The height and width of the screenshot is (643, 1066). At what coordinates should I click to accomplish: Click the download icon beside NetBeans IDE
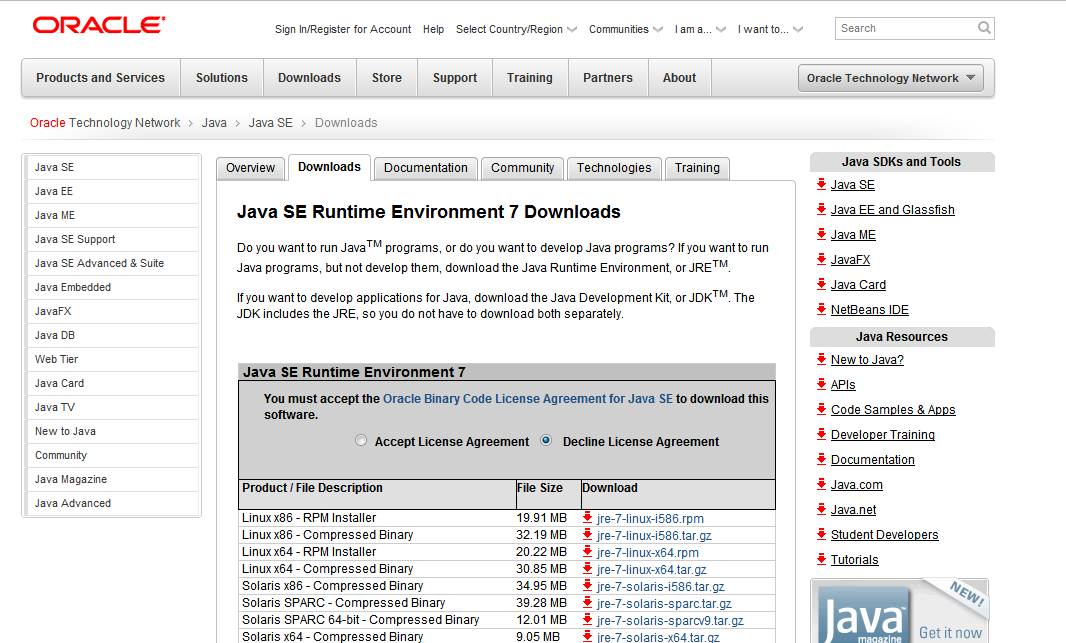coord(821,309)
